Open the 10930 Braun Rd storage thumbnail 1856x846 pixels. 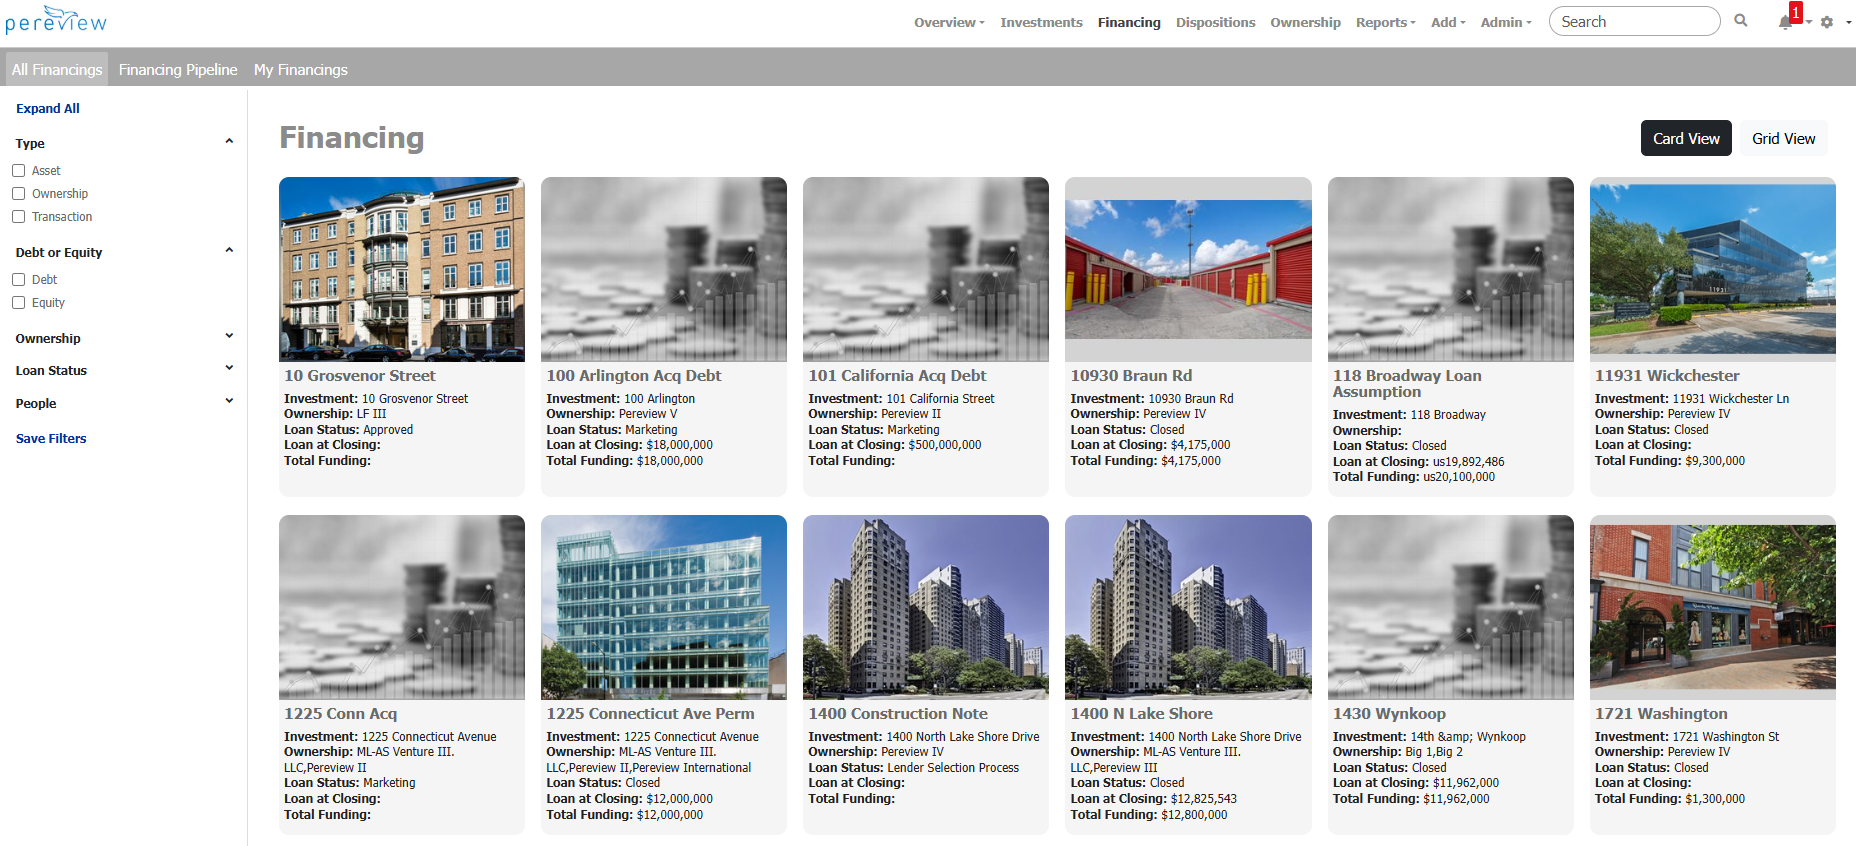pyautogui.click(x=1188, y=269)
